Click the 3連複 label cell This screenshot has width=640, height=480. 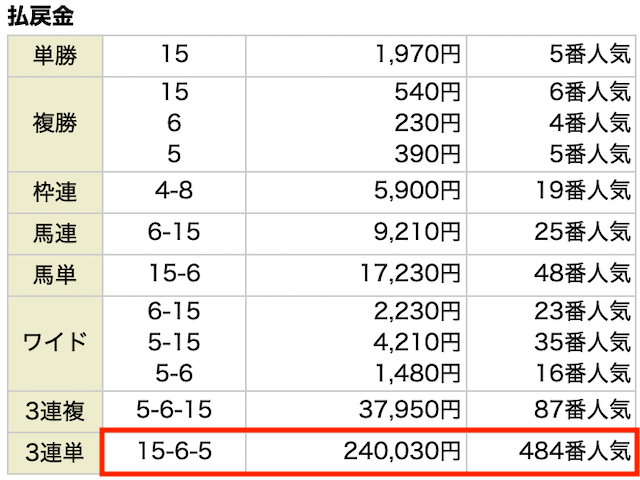(55, 411)
